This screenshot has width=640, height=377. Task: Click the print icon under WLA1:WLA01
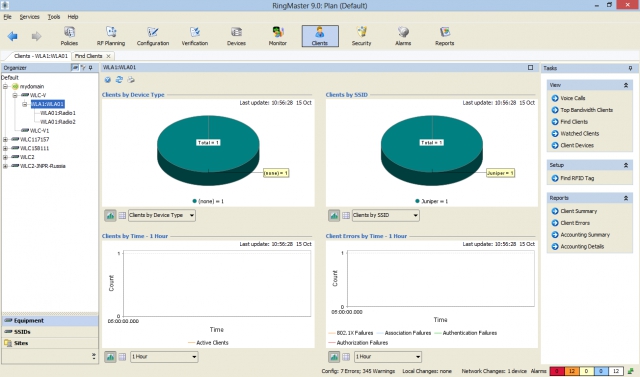click(x=131, y=80)
